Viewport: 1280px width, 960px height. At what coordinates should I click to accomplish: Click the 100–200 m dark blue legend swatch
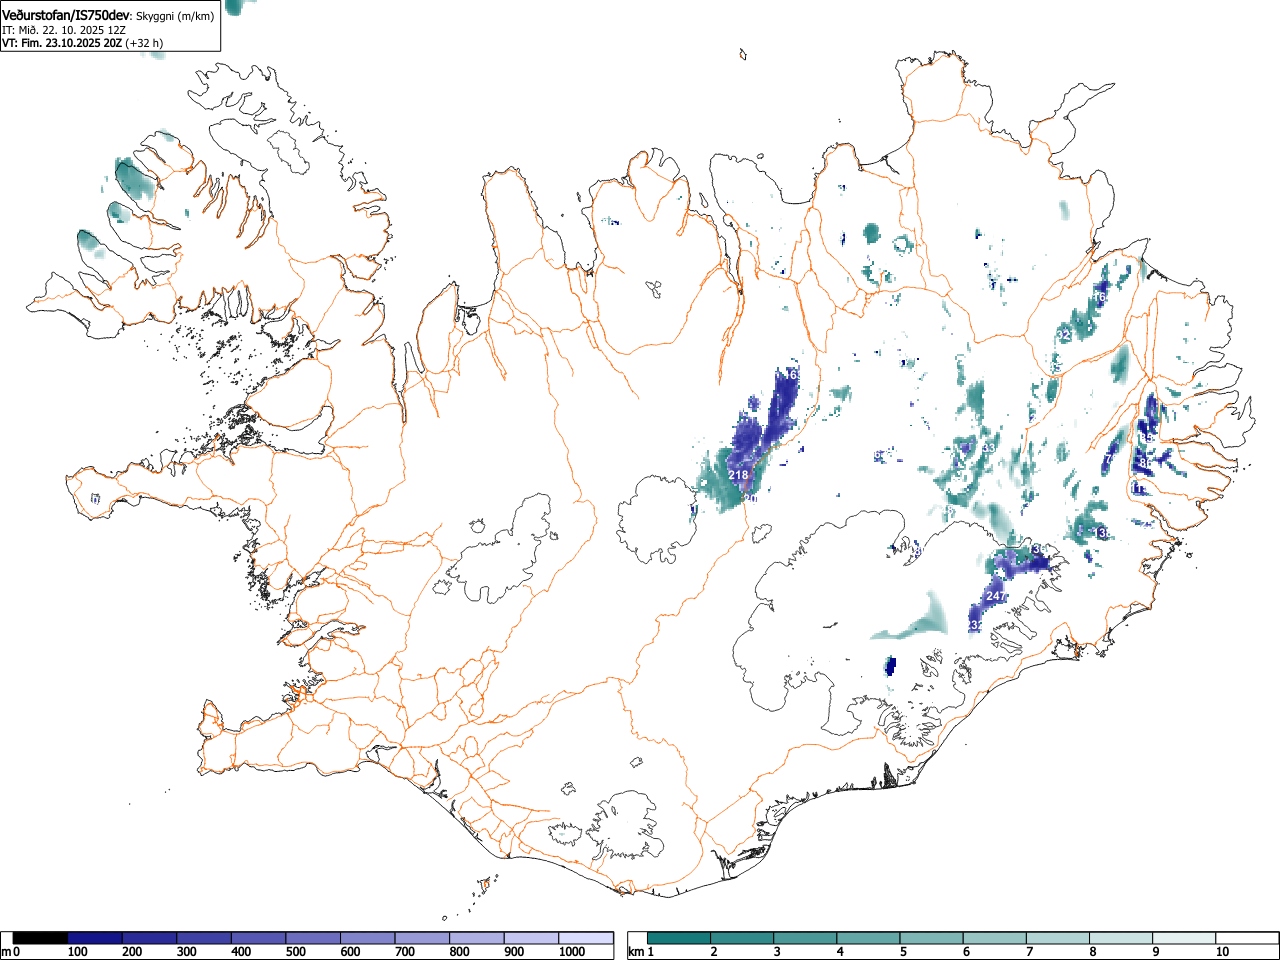(x=95, y=938)
